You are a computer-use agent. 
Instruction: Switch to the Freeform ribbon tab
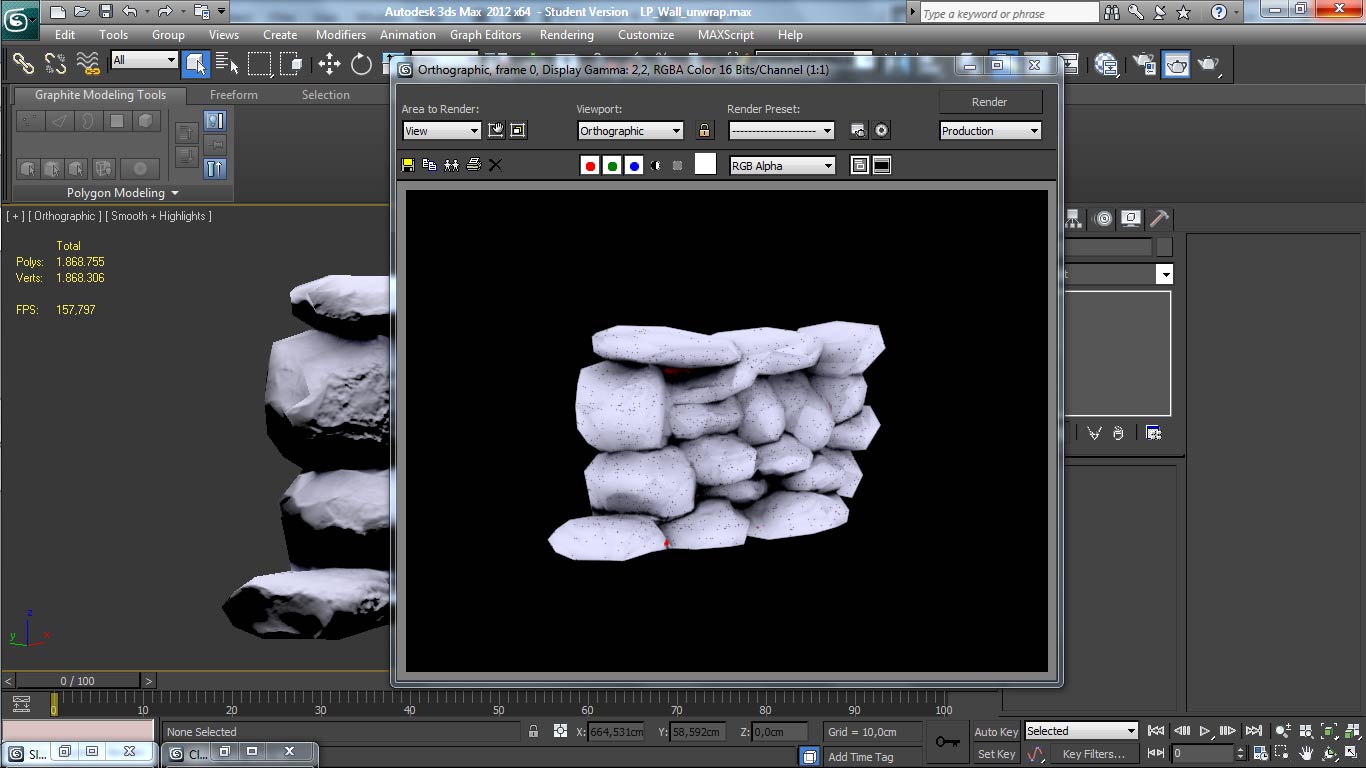pyautogui.click(x=233, y=95)
